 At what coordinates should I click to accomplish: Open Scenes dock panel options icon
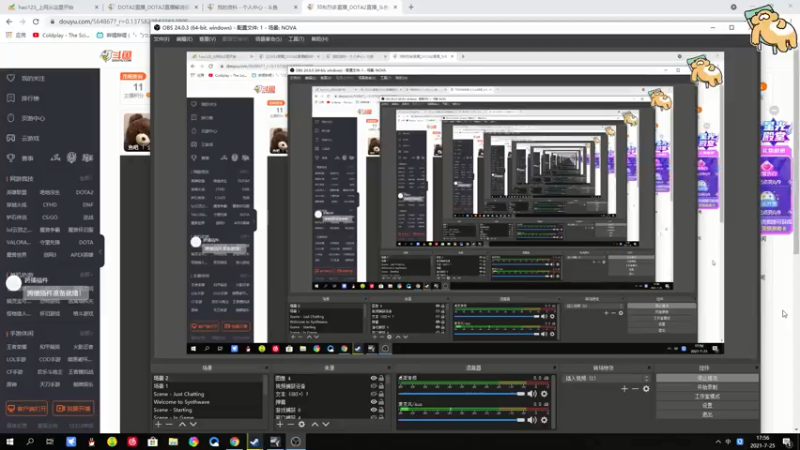coord(266,368)
